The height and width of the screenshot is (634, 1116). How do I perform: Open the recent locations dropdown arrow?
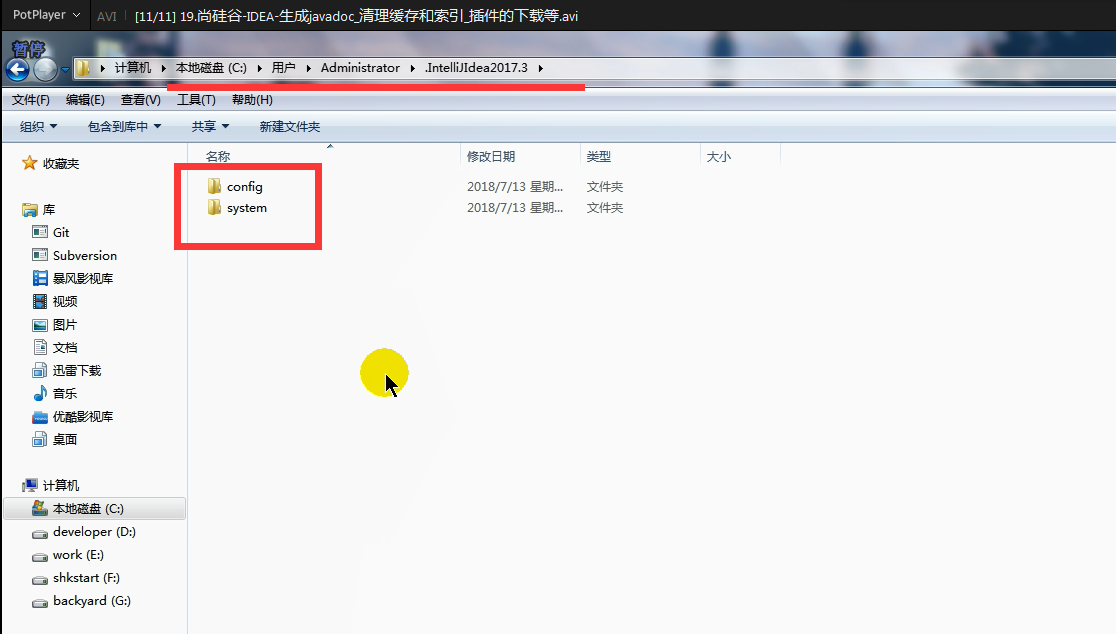(65, 69)
